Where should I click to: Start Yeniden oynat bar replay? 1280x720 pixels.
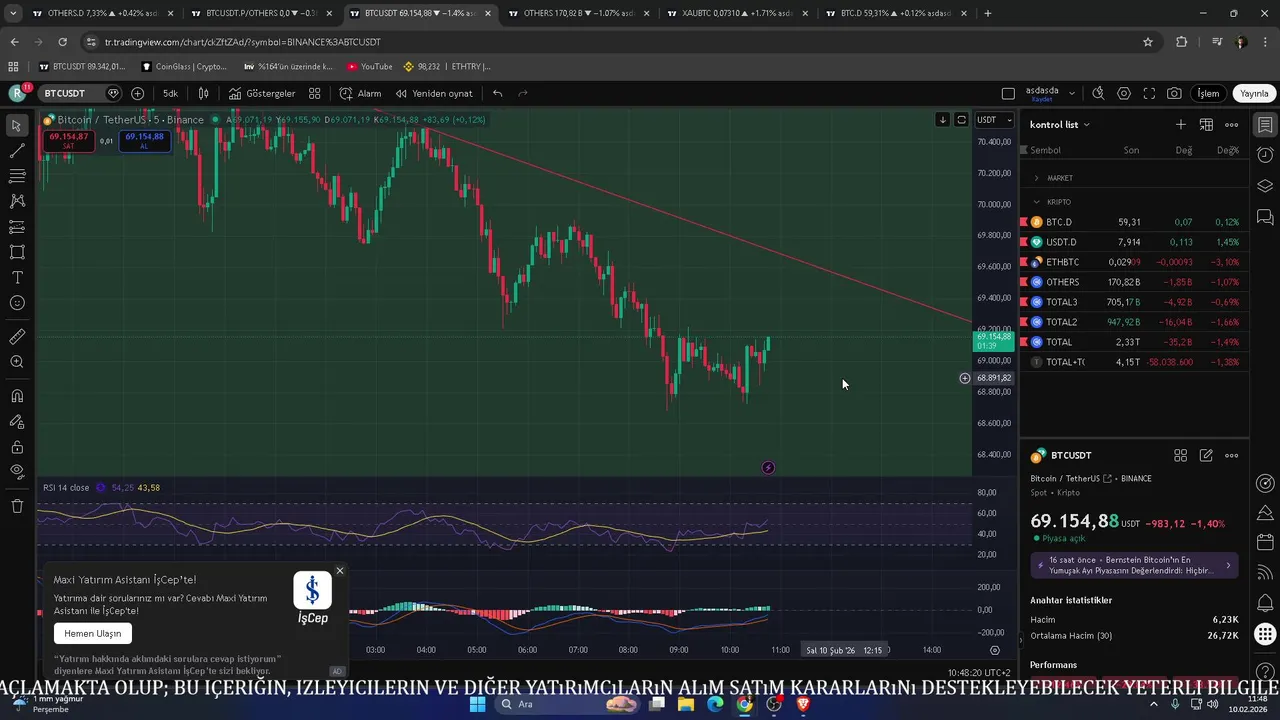[x=434, y=93]
